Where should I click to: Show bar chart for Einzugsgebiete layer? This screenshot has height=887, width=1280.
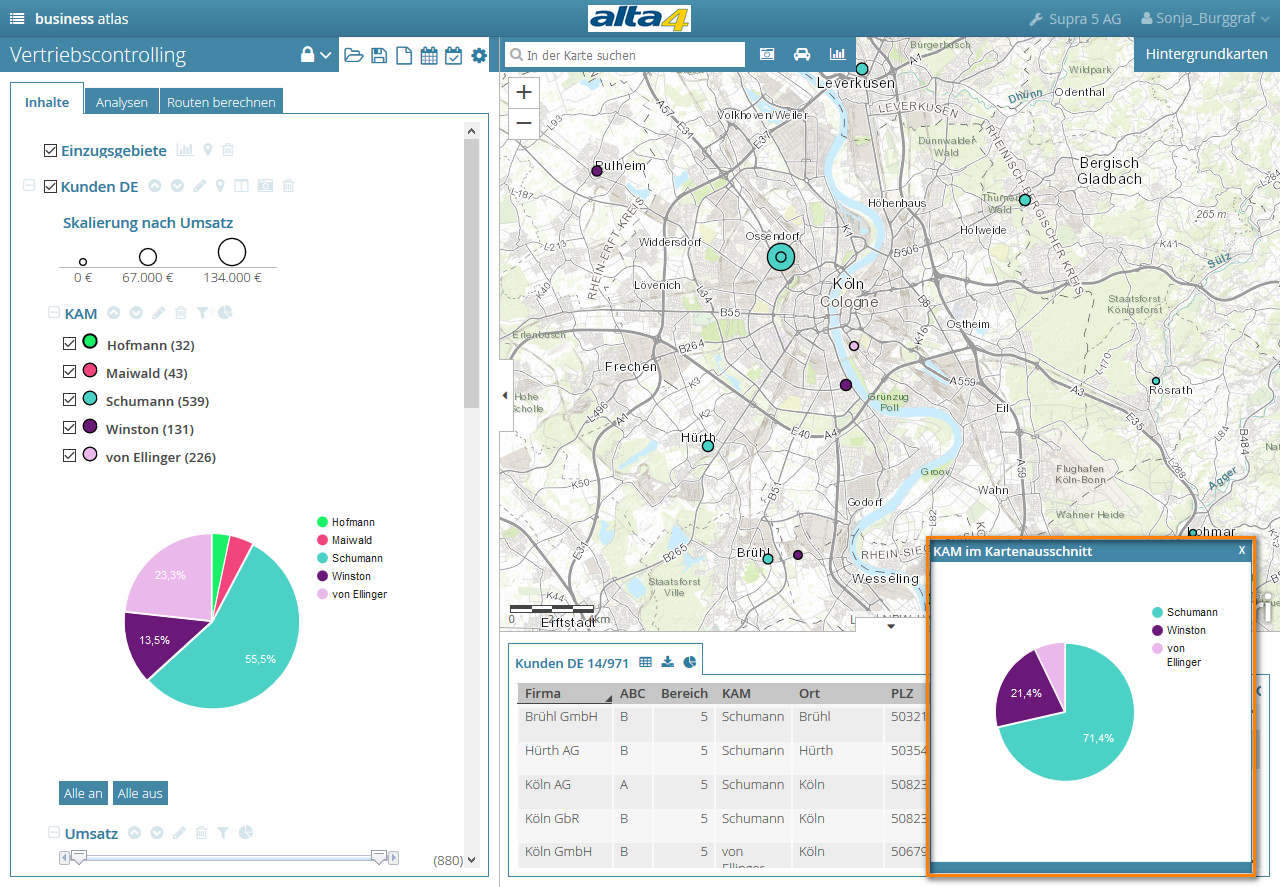coord(185,150)
